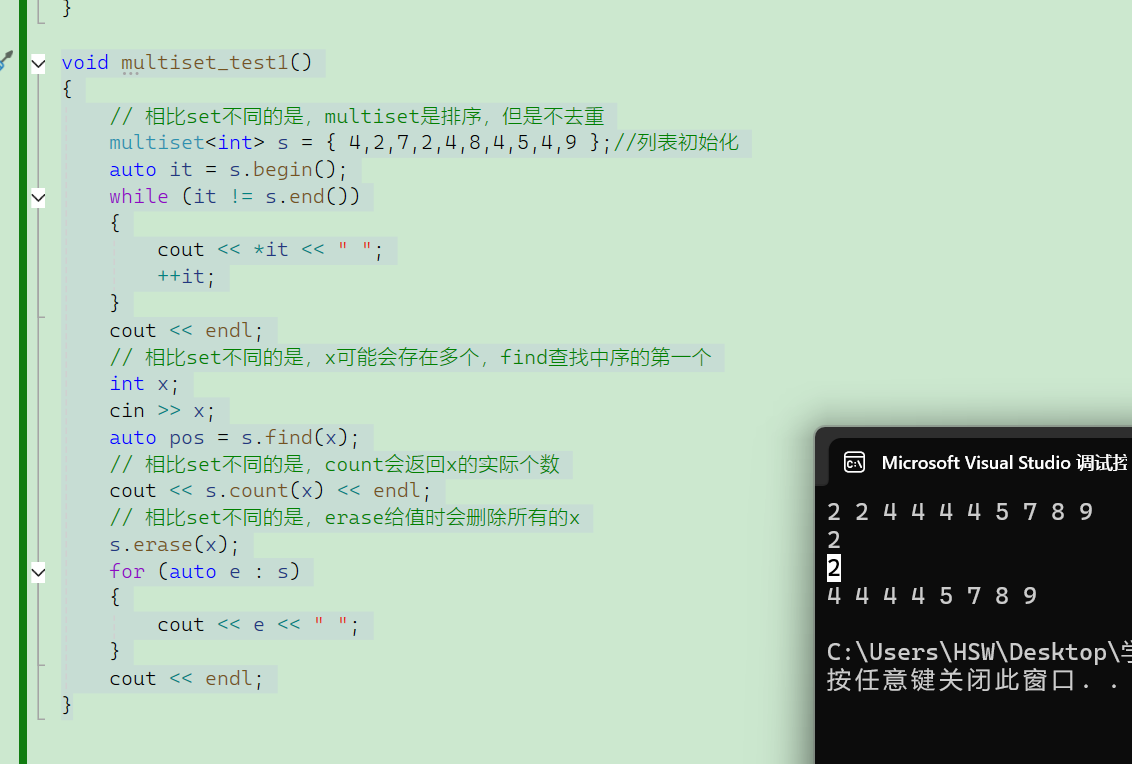This screenshot has width=1132, height=764.
Task: Click the comment about erase deleting all x
Action: click(x=344, y=518)
